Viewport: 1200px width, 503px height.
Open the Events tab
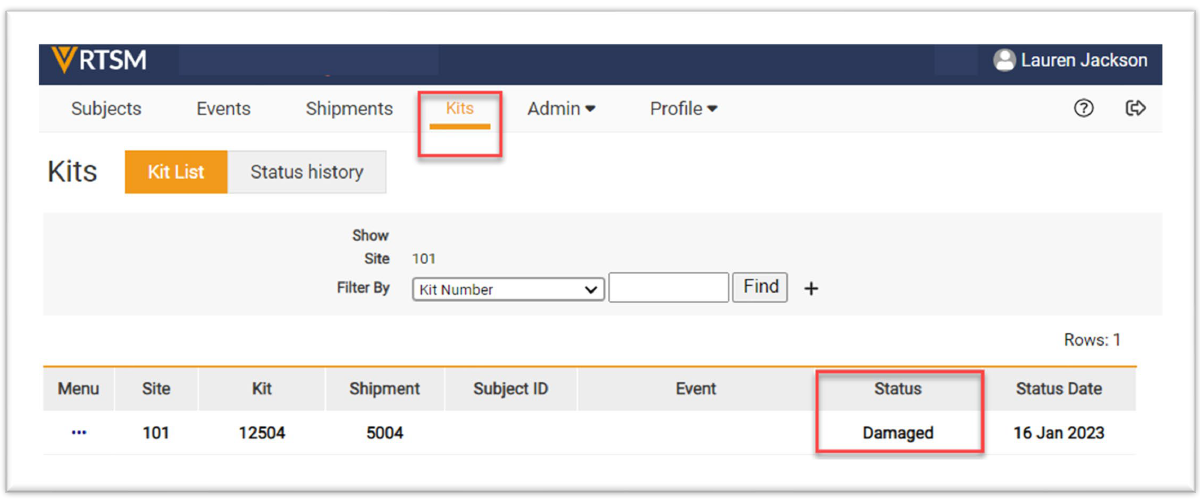click(x=223, y=109)
